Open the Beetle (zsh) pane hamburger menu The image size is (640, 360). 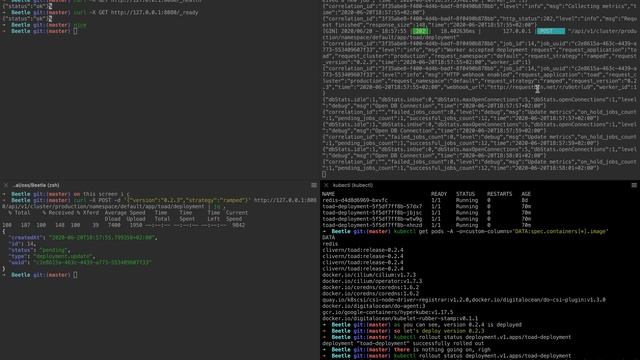[x=314, y=185]
